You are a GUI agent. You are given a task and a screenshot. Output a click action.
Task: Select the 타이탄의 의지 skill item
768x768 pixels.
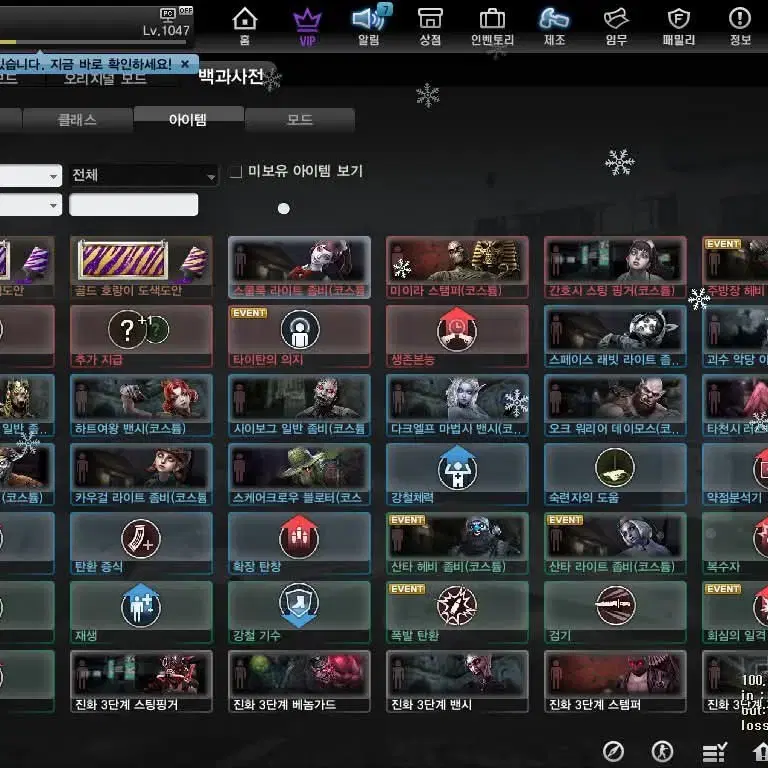coord(299,336)
